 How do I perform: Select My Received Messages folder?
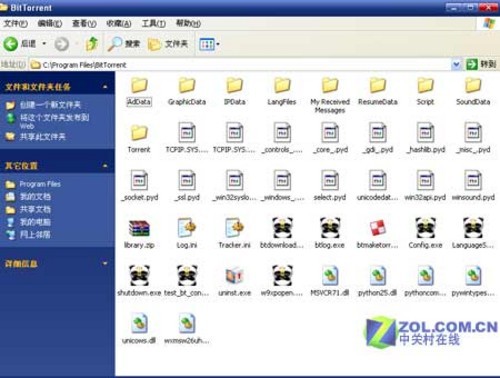coord(330,96)
